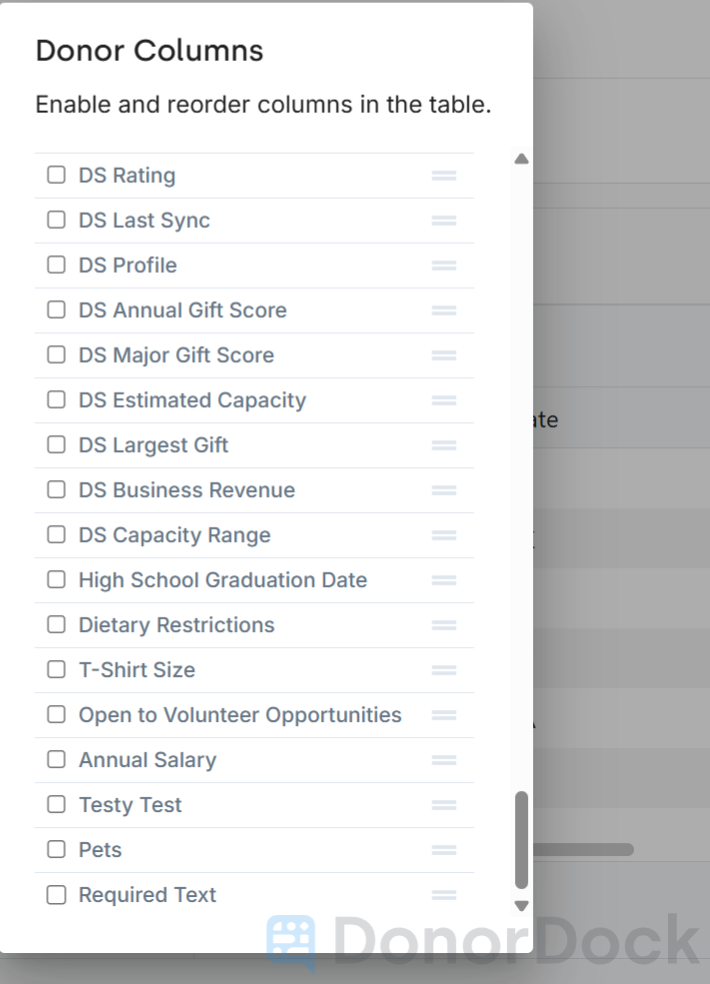Screen dimensions: 710x984
Task: Enable the Open to Volunteer Opportunities column
Action: pos(56,715)
